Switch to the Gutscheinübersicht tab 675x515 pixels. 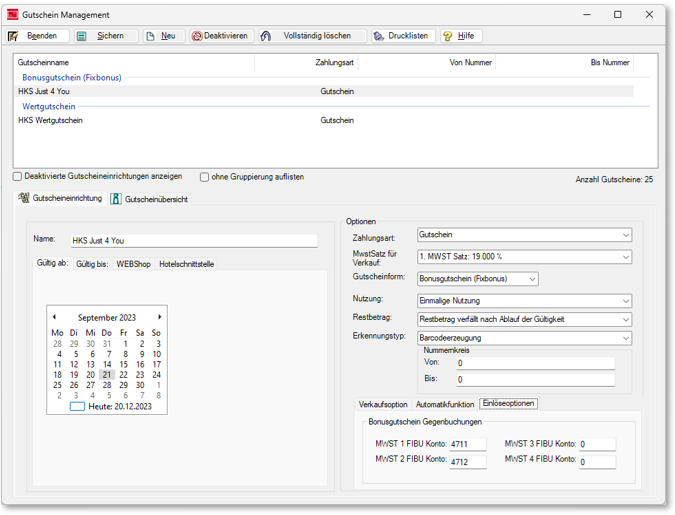(149, 199)
